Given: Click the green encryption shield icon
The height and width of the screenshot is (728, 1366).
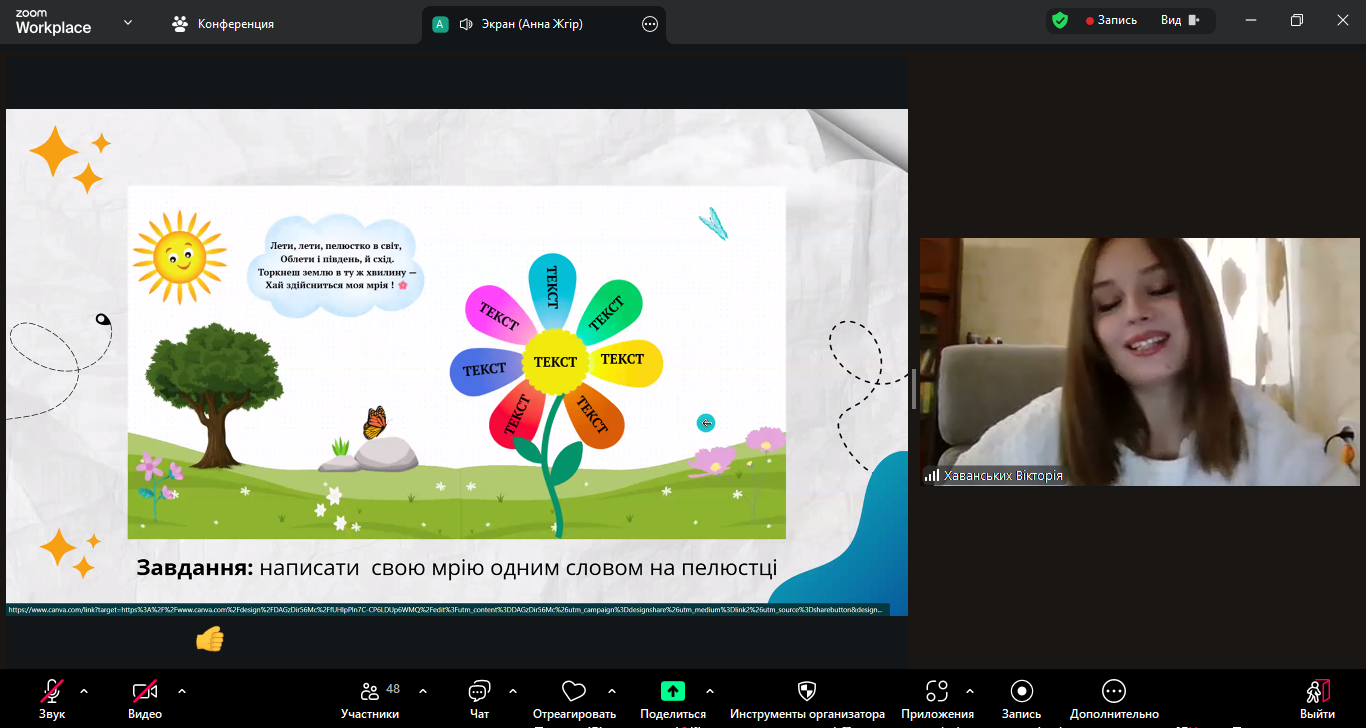Looking at the screenshot, I should [1060, 20].
